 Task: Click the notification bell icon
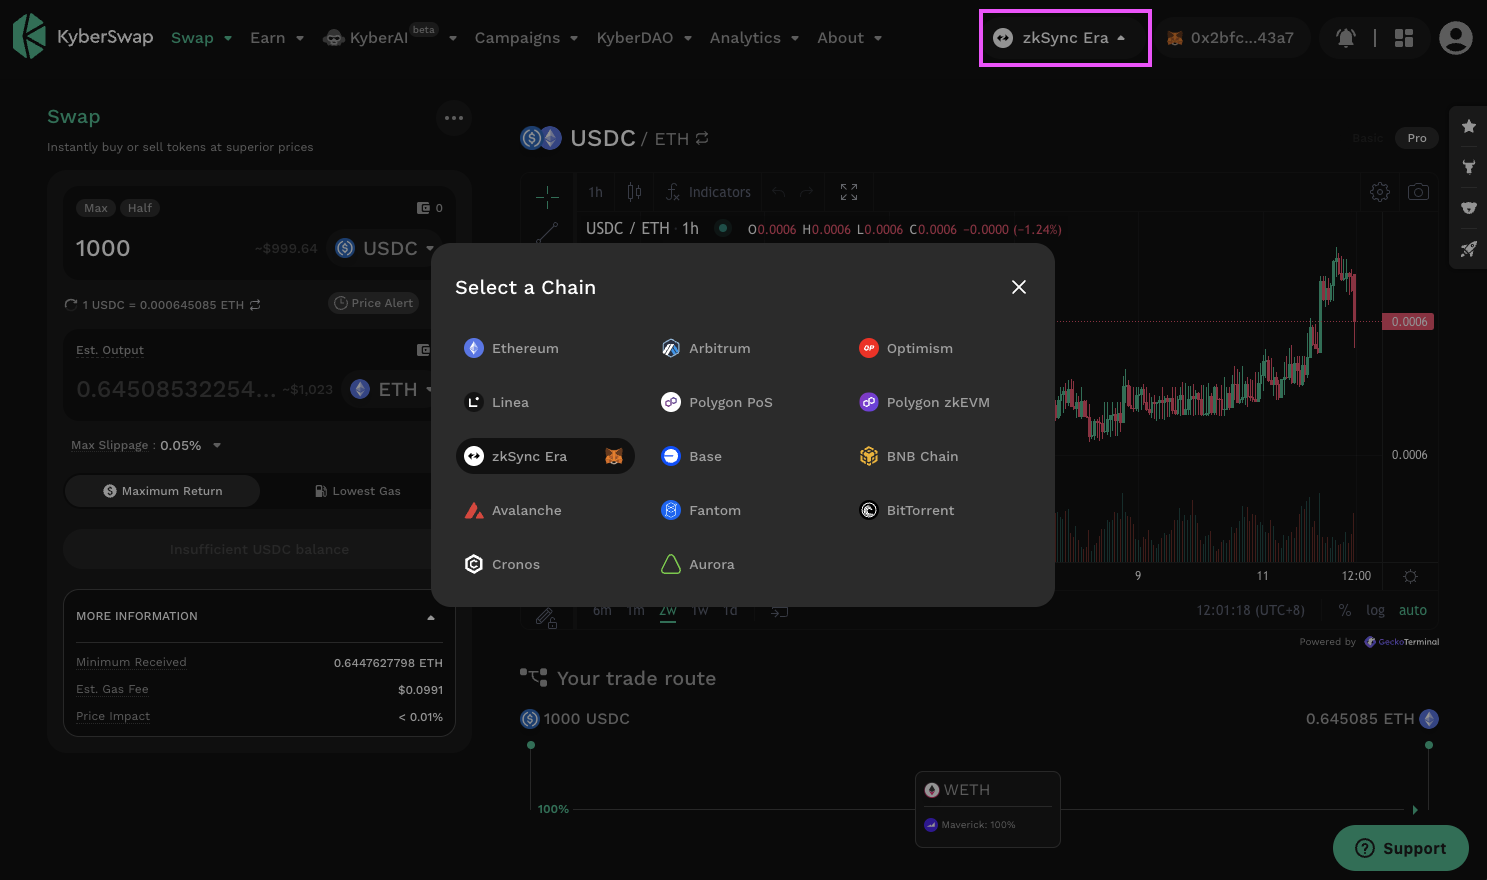1346,38
